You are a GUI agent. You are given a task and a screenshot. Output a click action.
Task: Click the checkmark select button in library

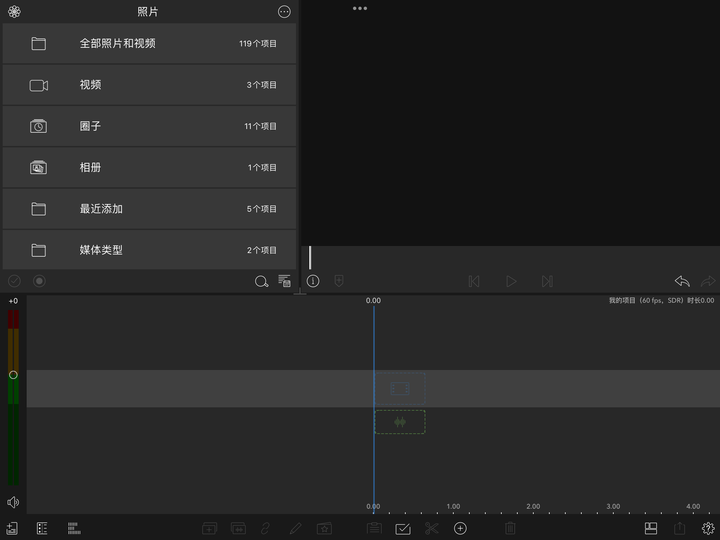14,281
